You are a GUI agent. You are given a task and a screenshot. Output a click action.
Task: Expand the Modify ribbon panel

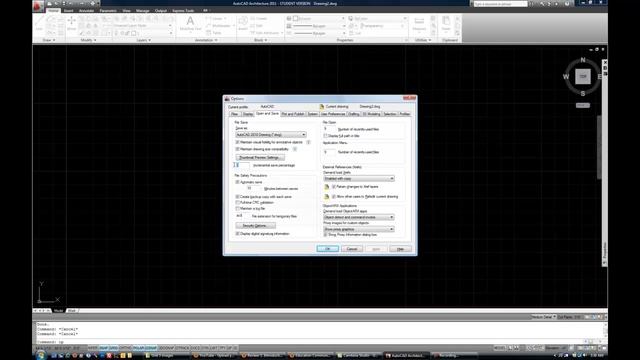(x=88, y=40)
